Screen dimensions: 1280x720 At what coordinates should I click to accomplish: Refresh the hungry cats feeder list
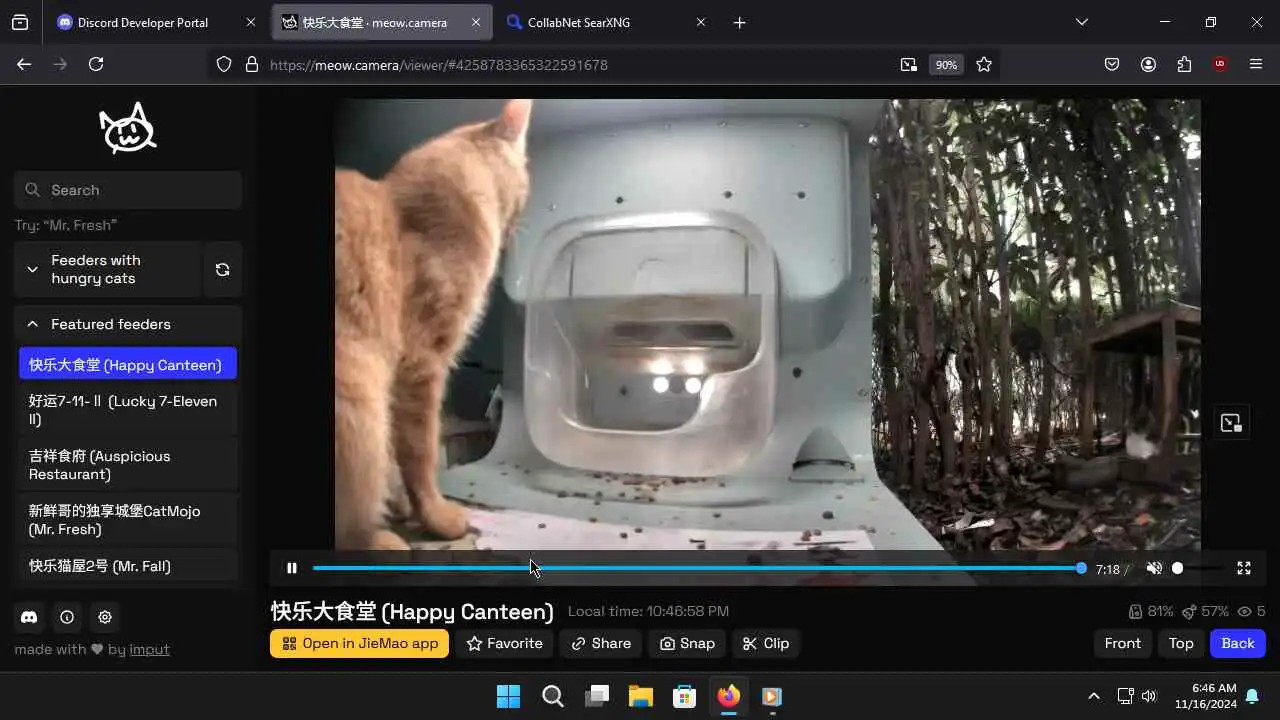pyautogui.click(x=223, y=269)
